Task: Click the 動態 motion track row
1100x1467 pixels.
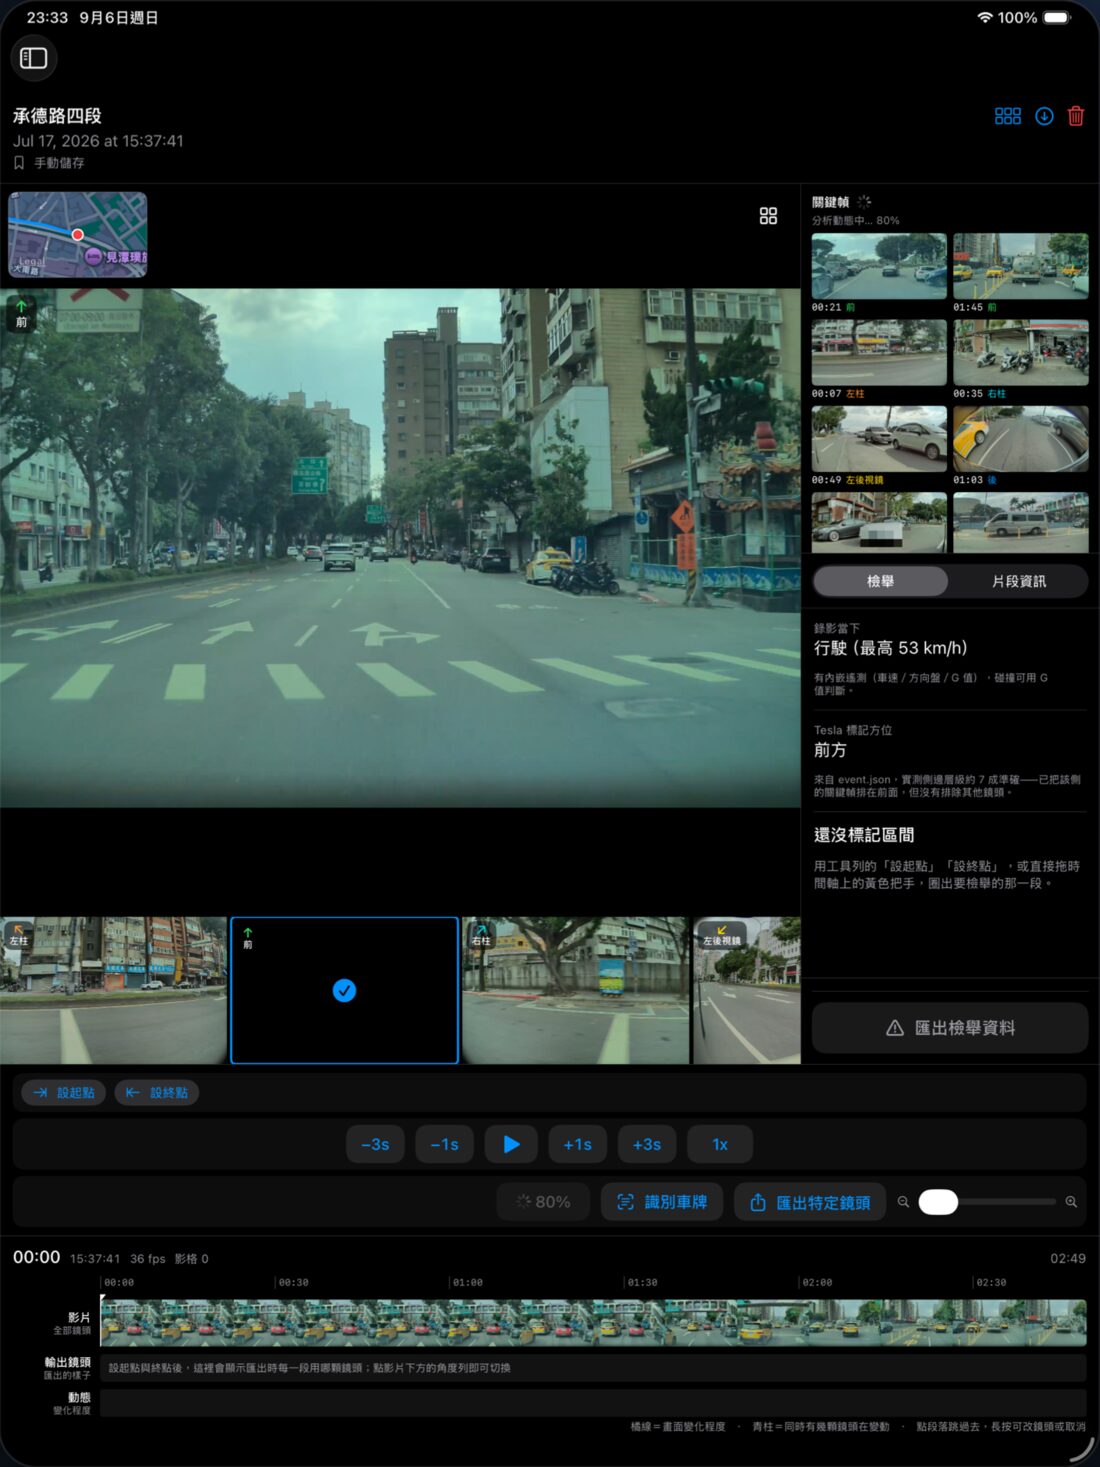Action: [593, 1403]
